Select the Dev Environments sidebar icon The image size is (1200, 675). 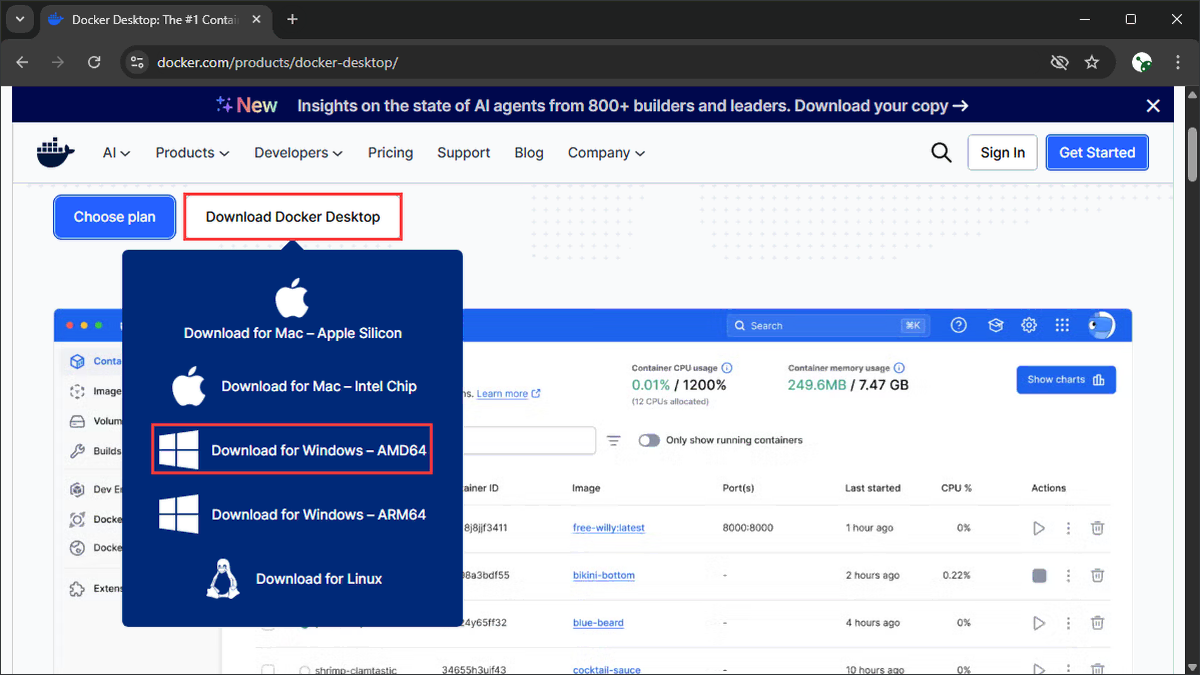tap(77, 490)
